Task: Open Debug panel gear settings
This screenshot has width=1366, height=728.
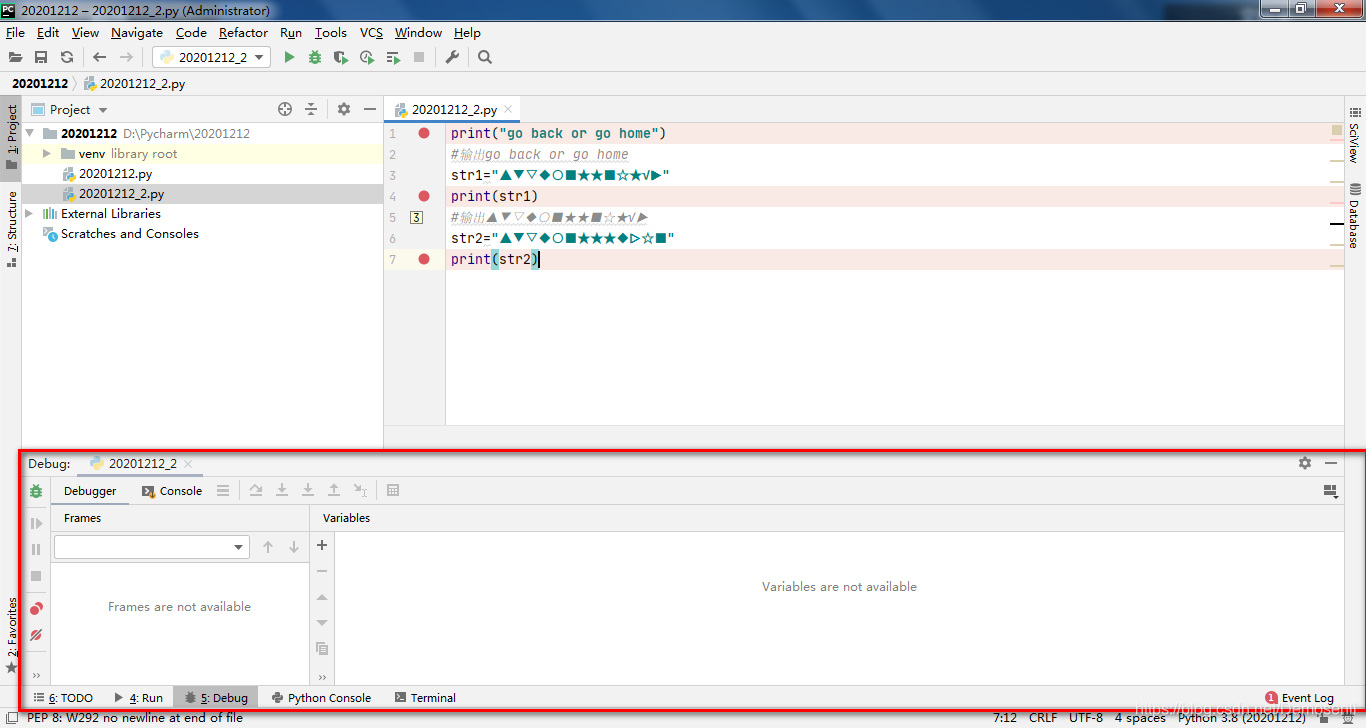Action: click(1305, 463)
